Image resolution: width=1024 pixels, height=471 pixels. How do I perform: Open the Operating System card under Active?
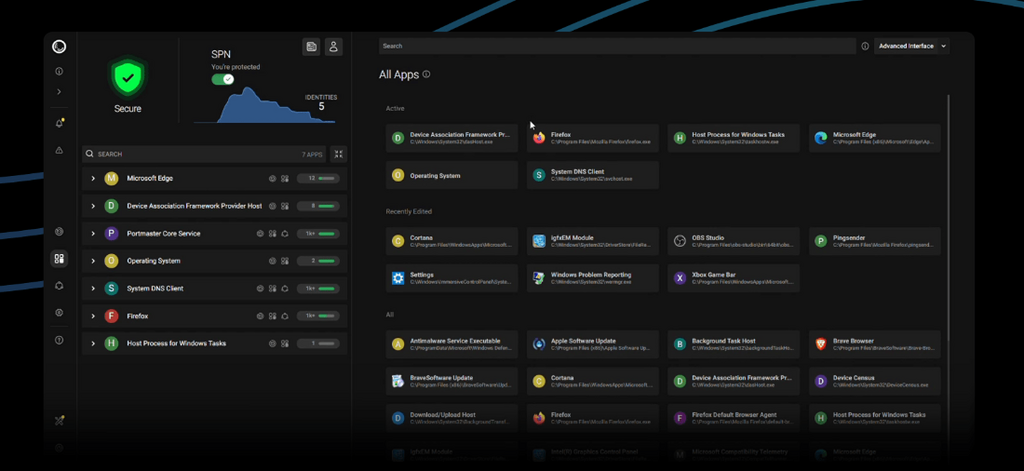(x=452, y=175)
